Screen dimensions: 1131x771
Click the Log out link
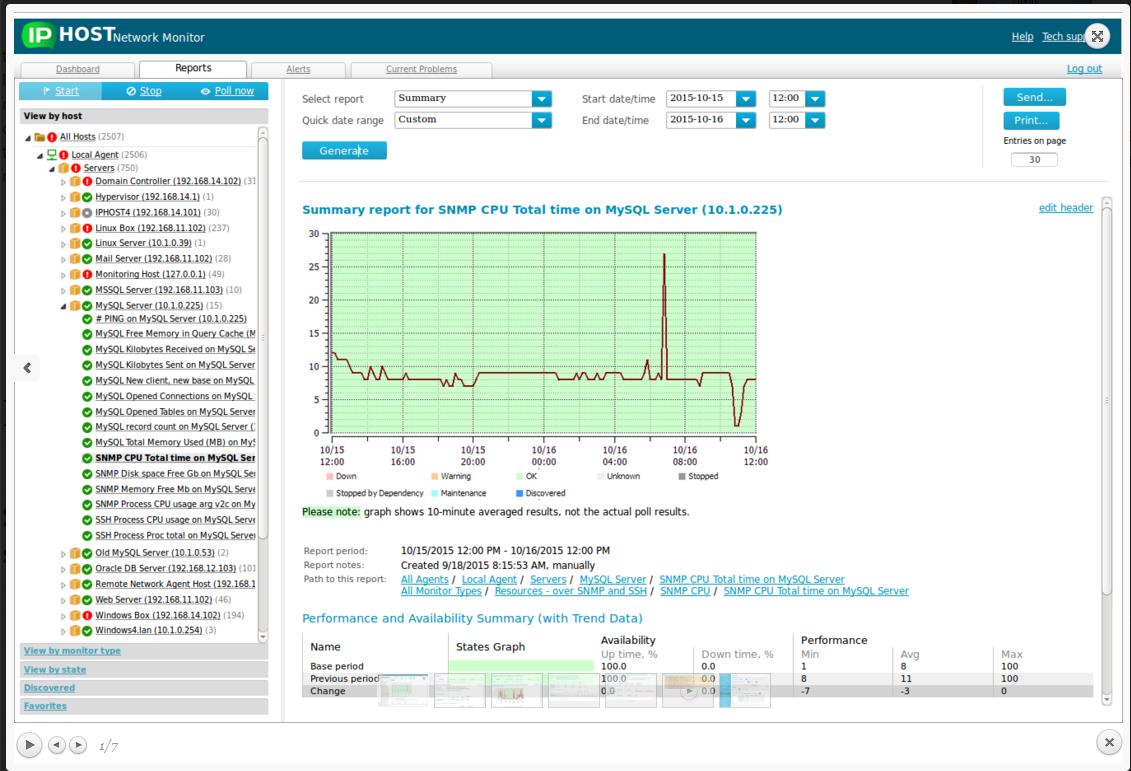(1084, 69)
